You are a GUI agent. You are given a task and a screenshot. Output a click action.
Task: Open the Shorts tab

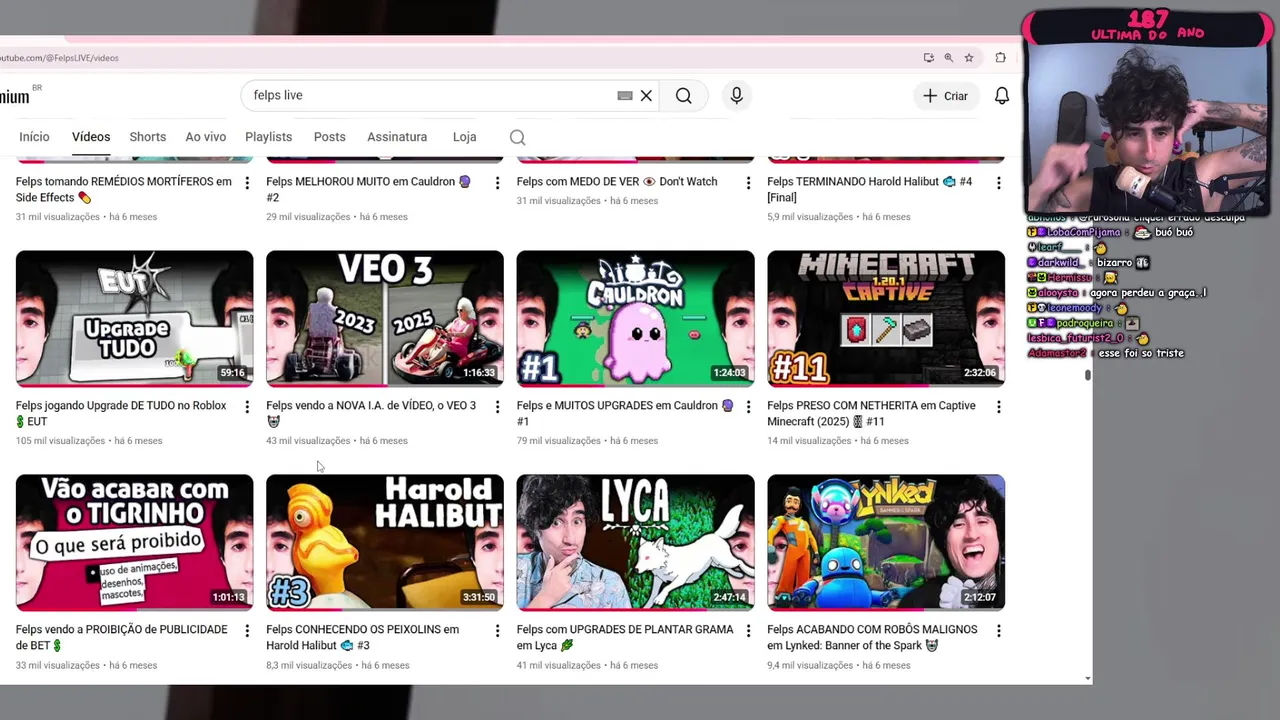(x=147, y=137)
